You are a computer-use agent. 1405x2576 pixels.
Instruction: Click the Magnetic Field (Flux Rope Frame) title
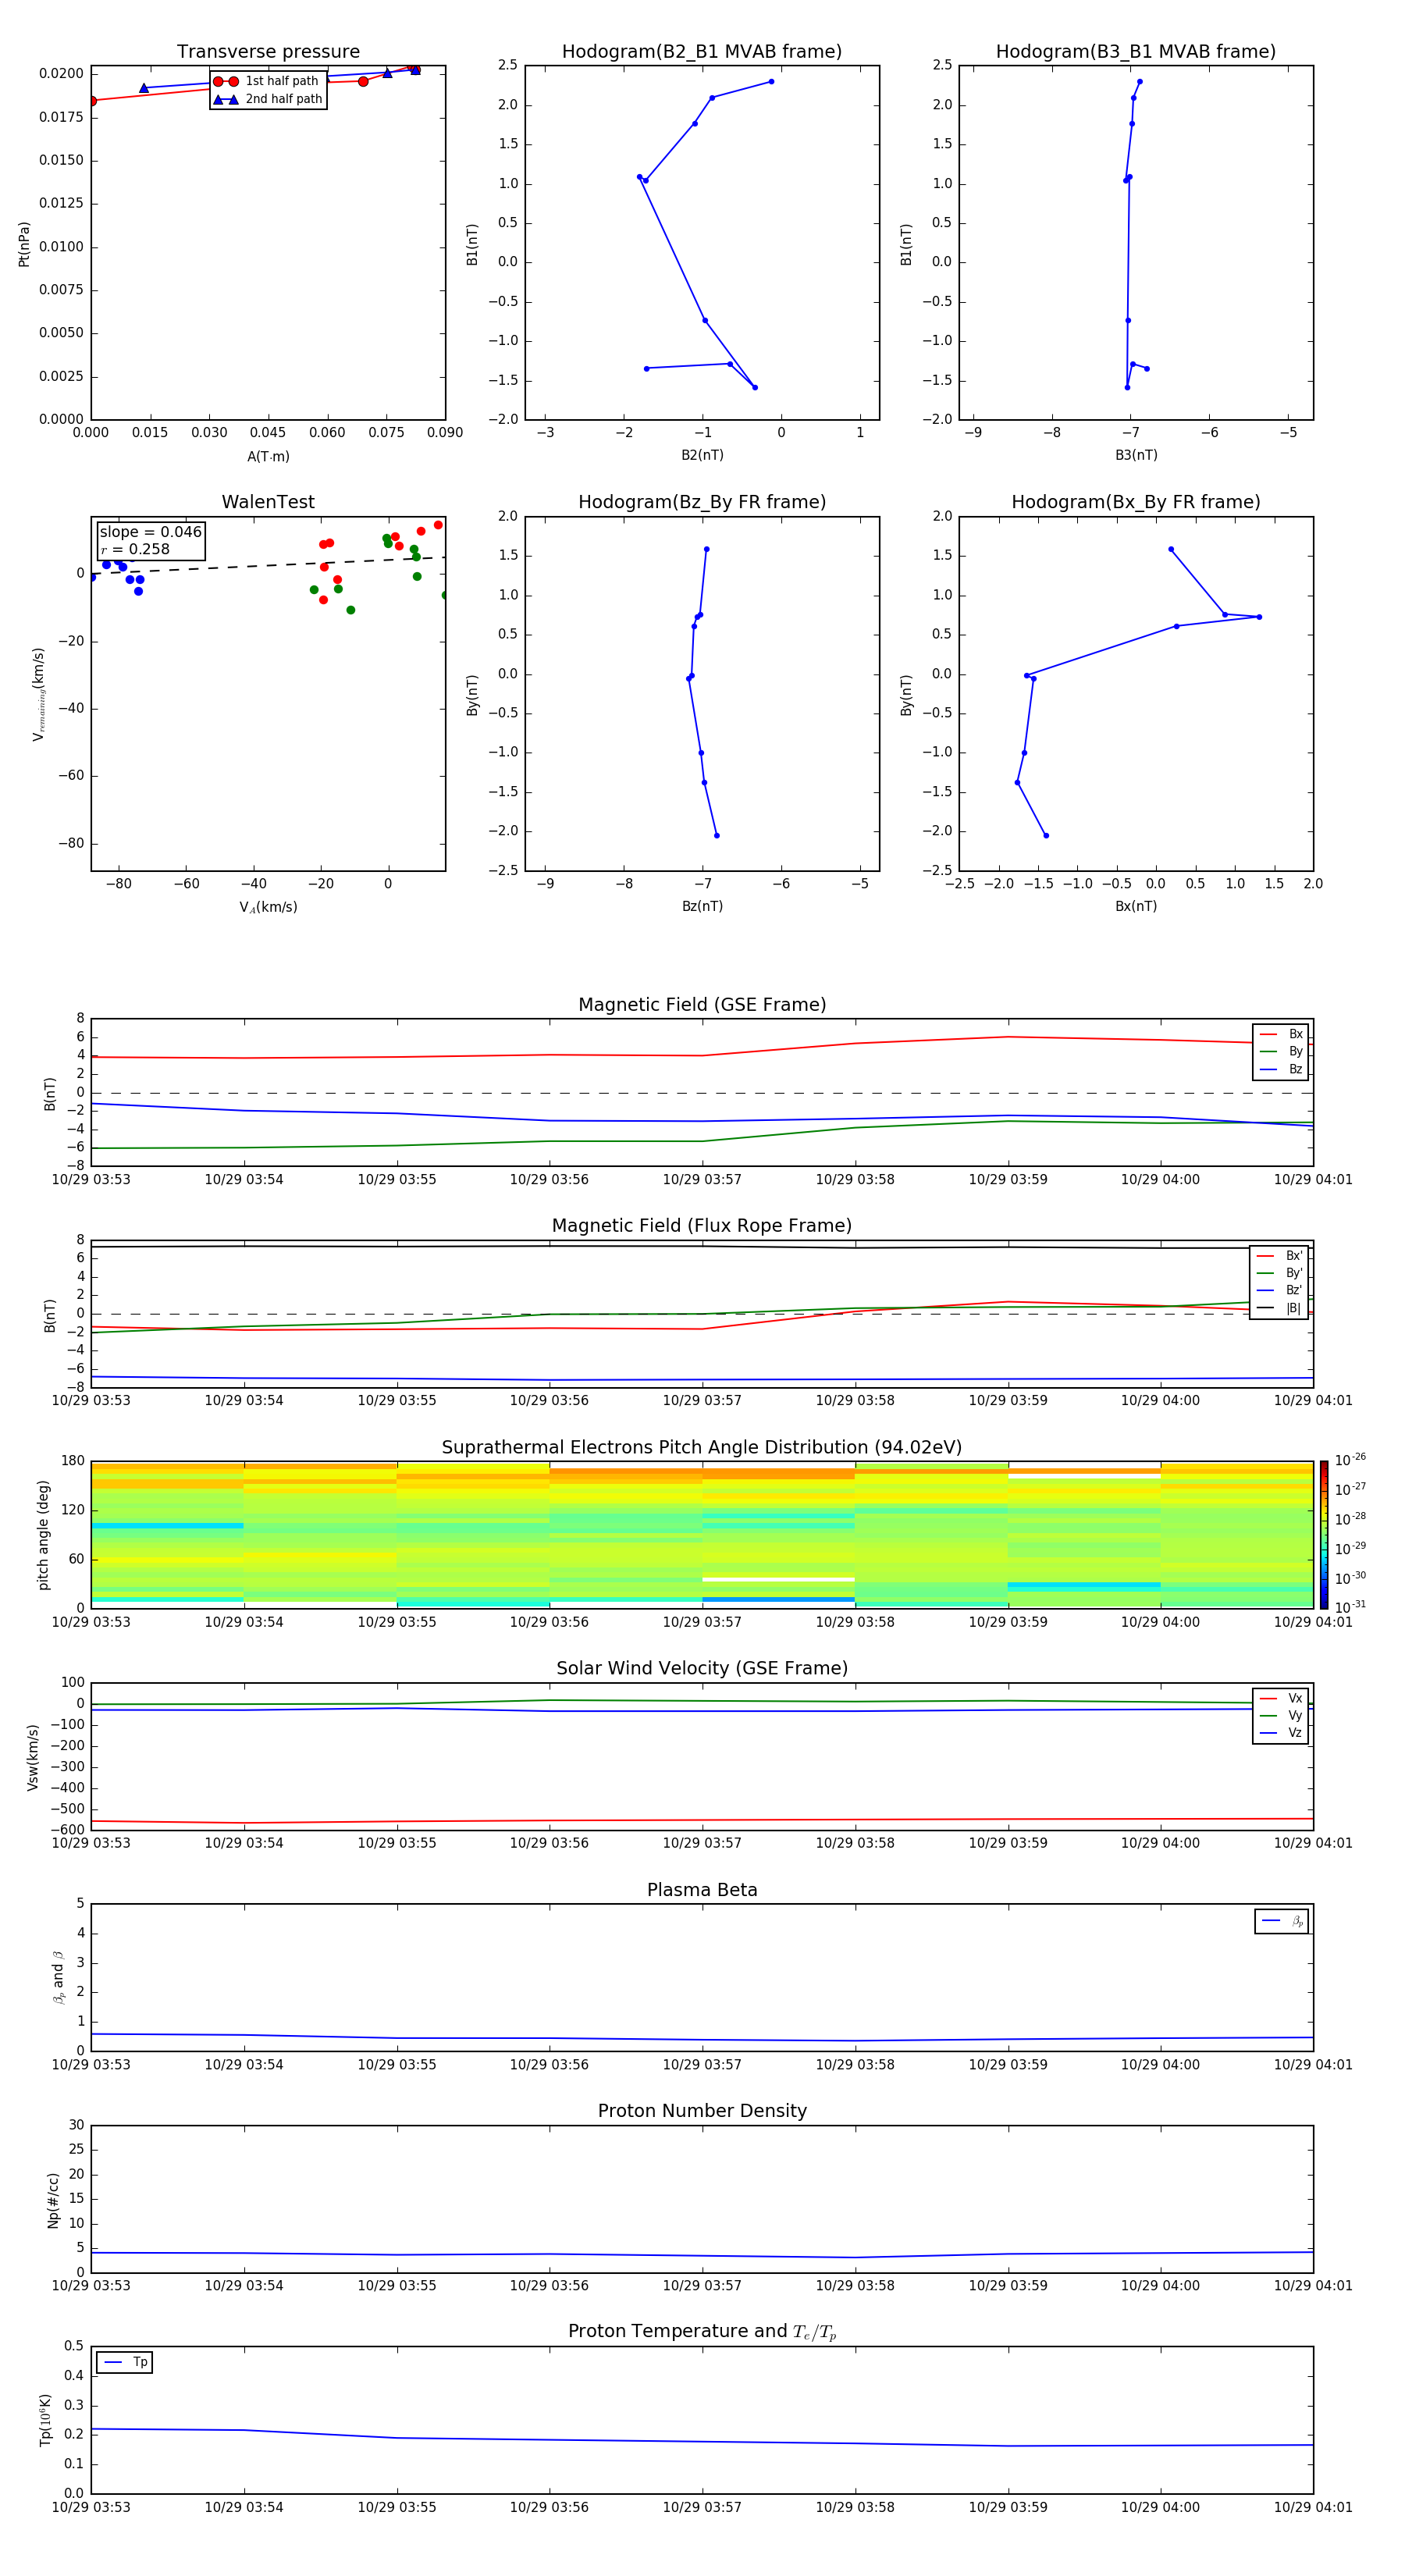point(702,1226)
